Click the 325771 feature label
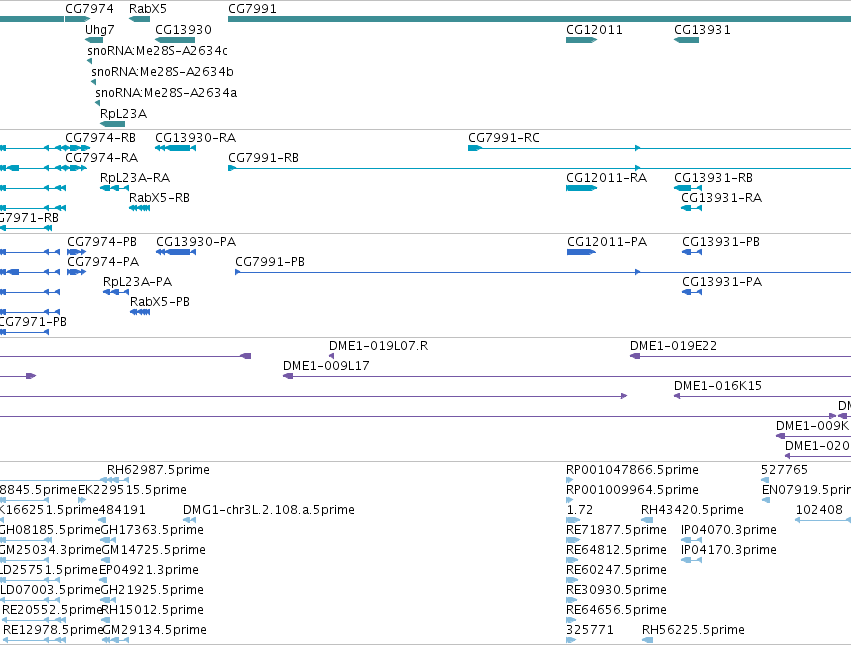This screenshot has width=851, height=645. coord(589,630)
